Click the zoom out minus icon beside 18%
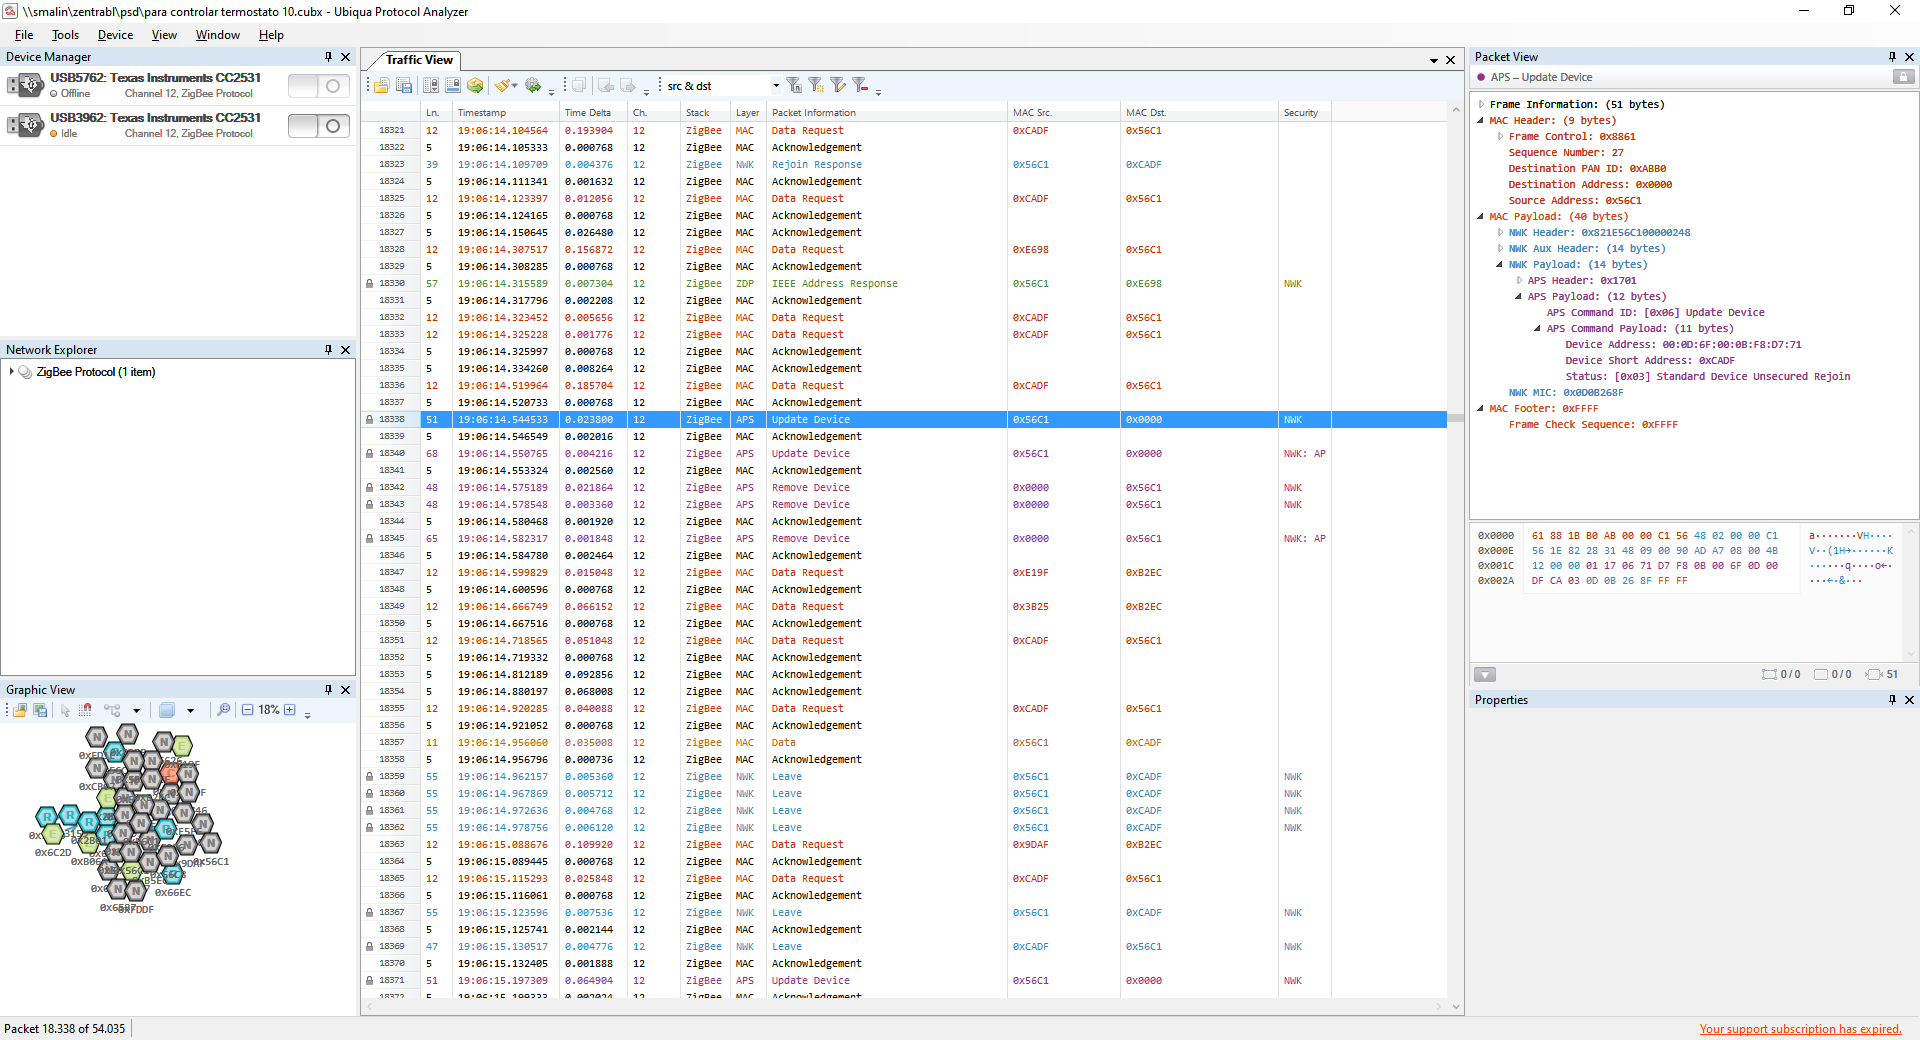Screen dimensions: 1920x1040 coord(247,710)
